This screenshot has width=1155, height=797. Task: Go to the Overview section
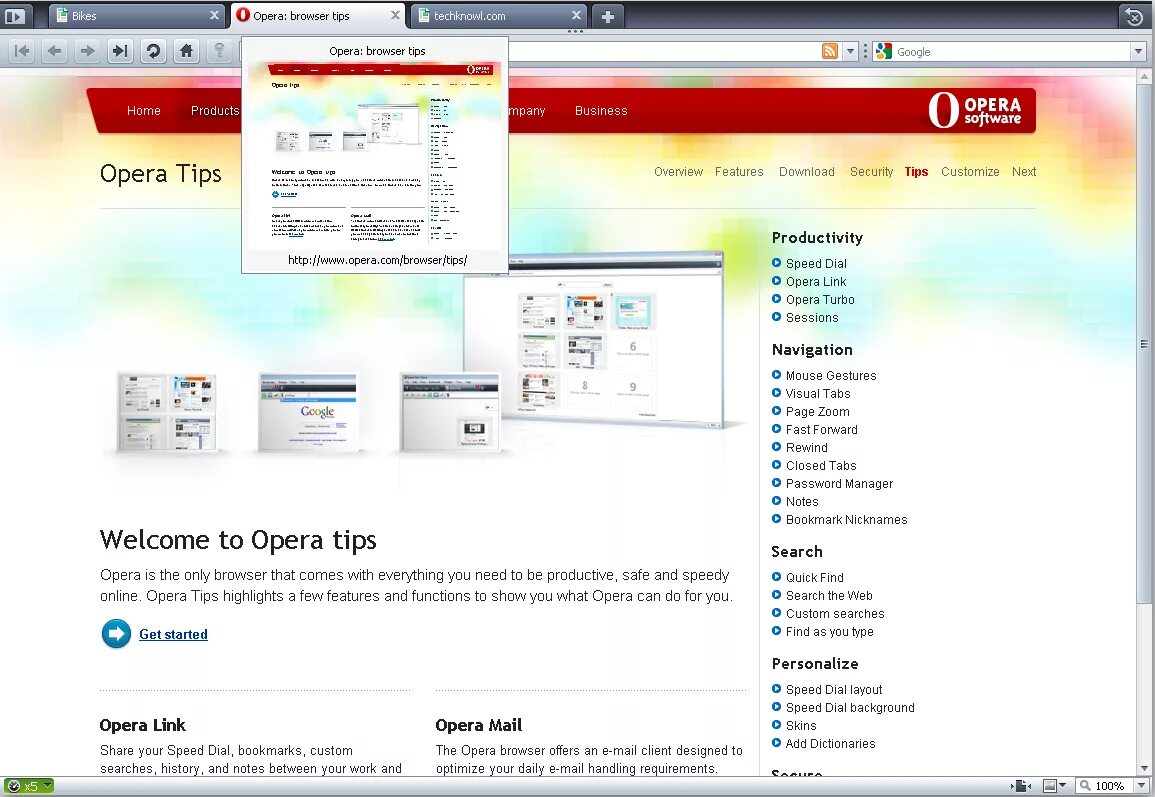pyautogui.click(x=678, y=172)
